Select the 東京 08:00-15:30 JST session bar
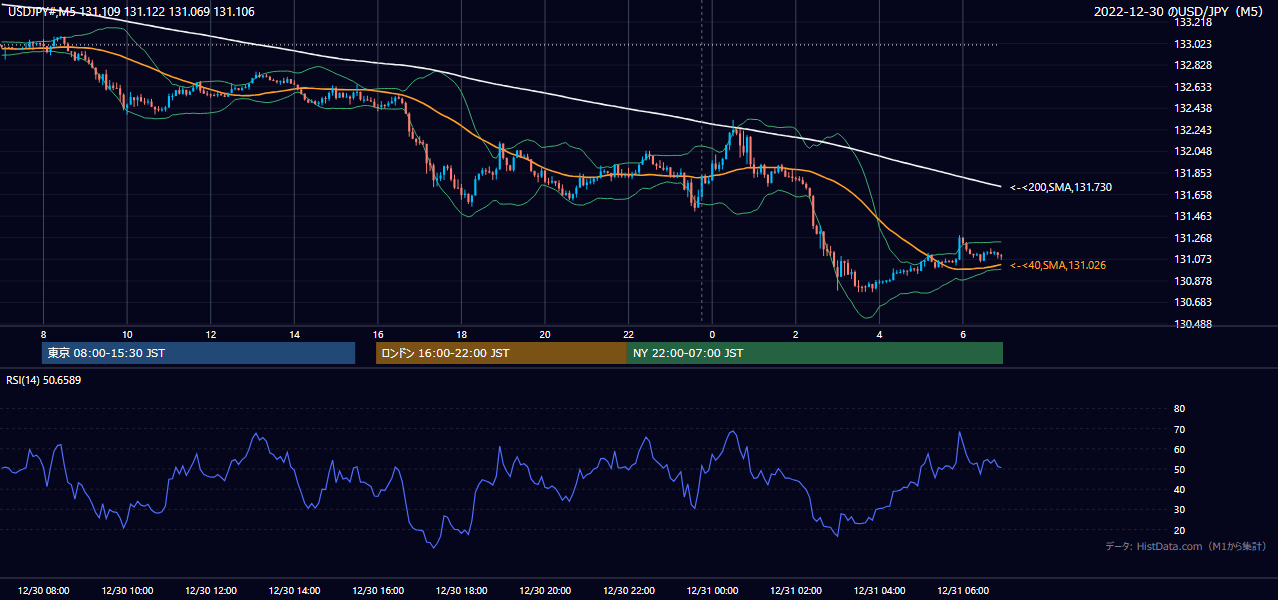The width and height of the screenshot is (1278, 600). pos(198,353)
